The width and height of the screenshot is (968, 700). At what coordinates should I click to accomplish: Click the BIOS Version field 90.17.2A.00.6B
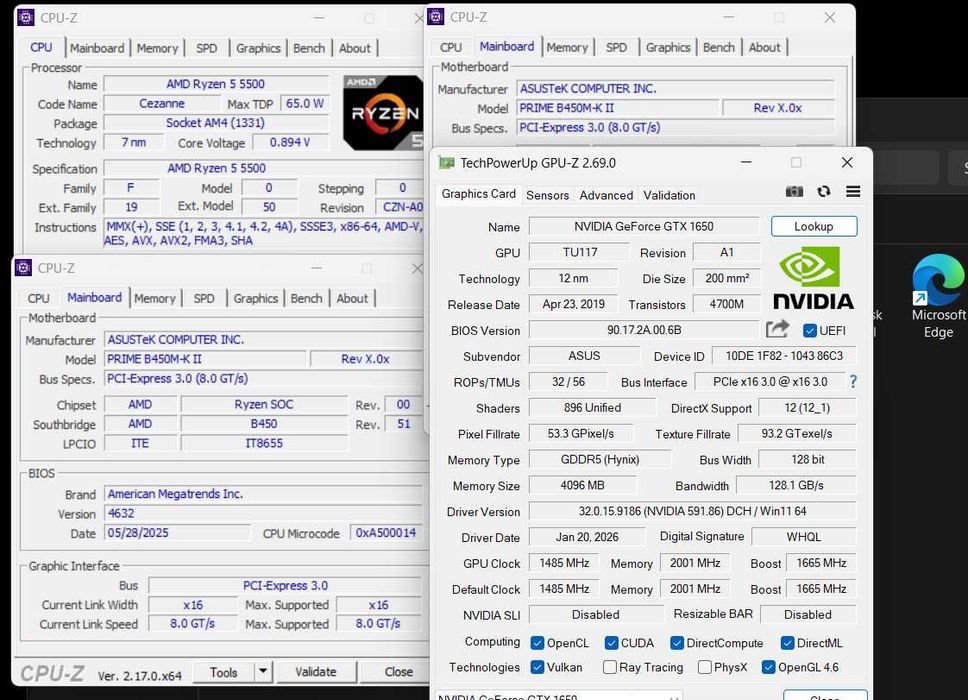click(x=644, y=330)
